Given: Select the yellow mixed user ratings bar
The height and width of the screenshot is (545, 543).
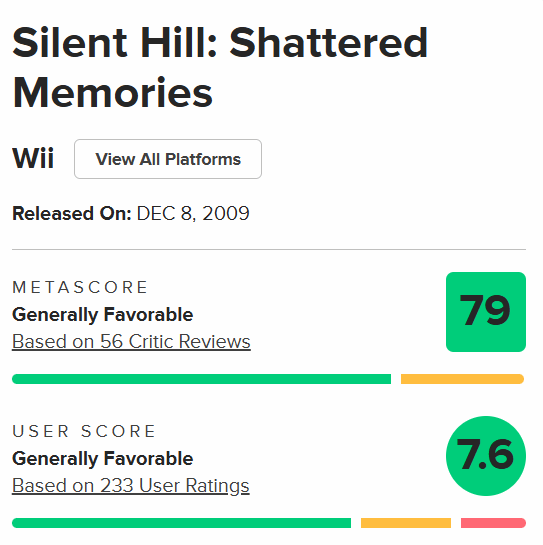Looking at the screenshot, I should point(406,523).
